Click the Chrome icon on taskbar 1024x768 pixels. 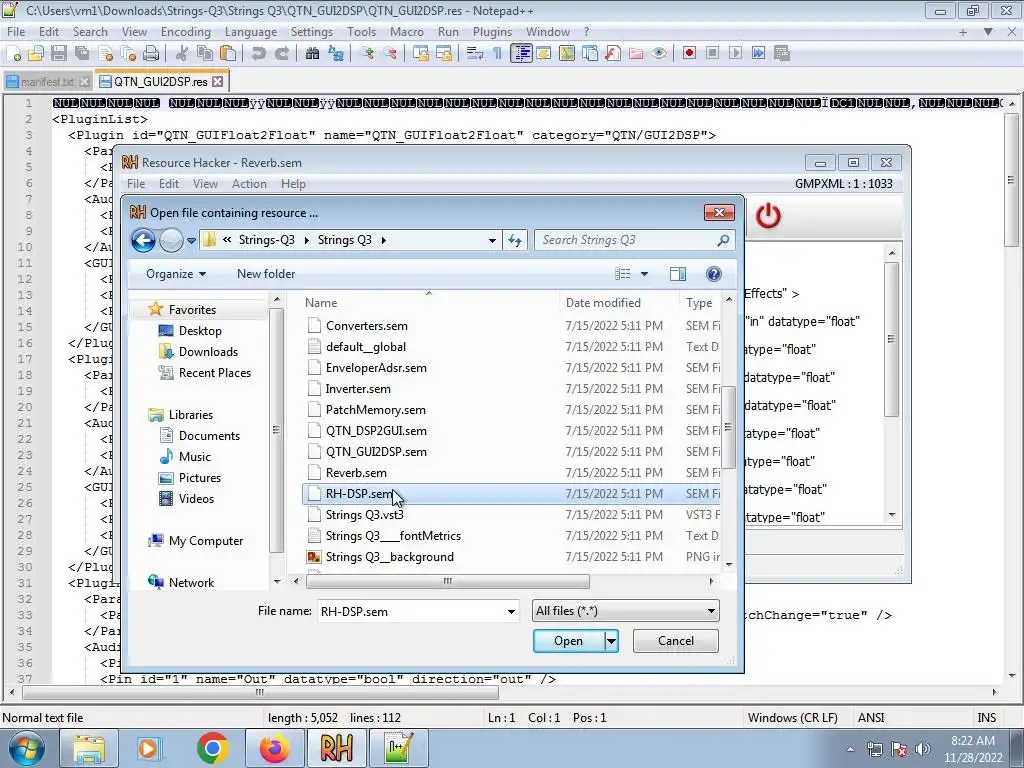tap(212, 748)
